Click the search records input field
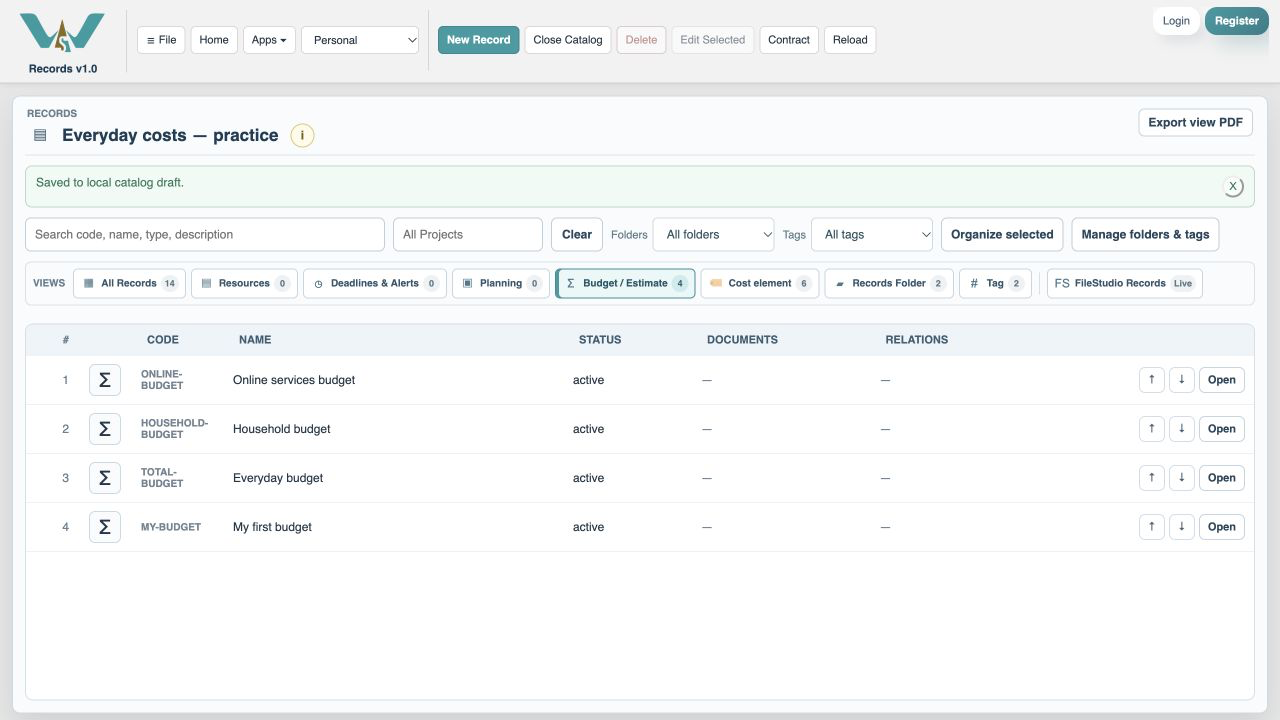The height and width of the screenshot is (720, 1280). [205, 235]
